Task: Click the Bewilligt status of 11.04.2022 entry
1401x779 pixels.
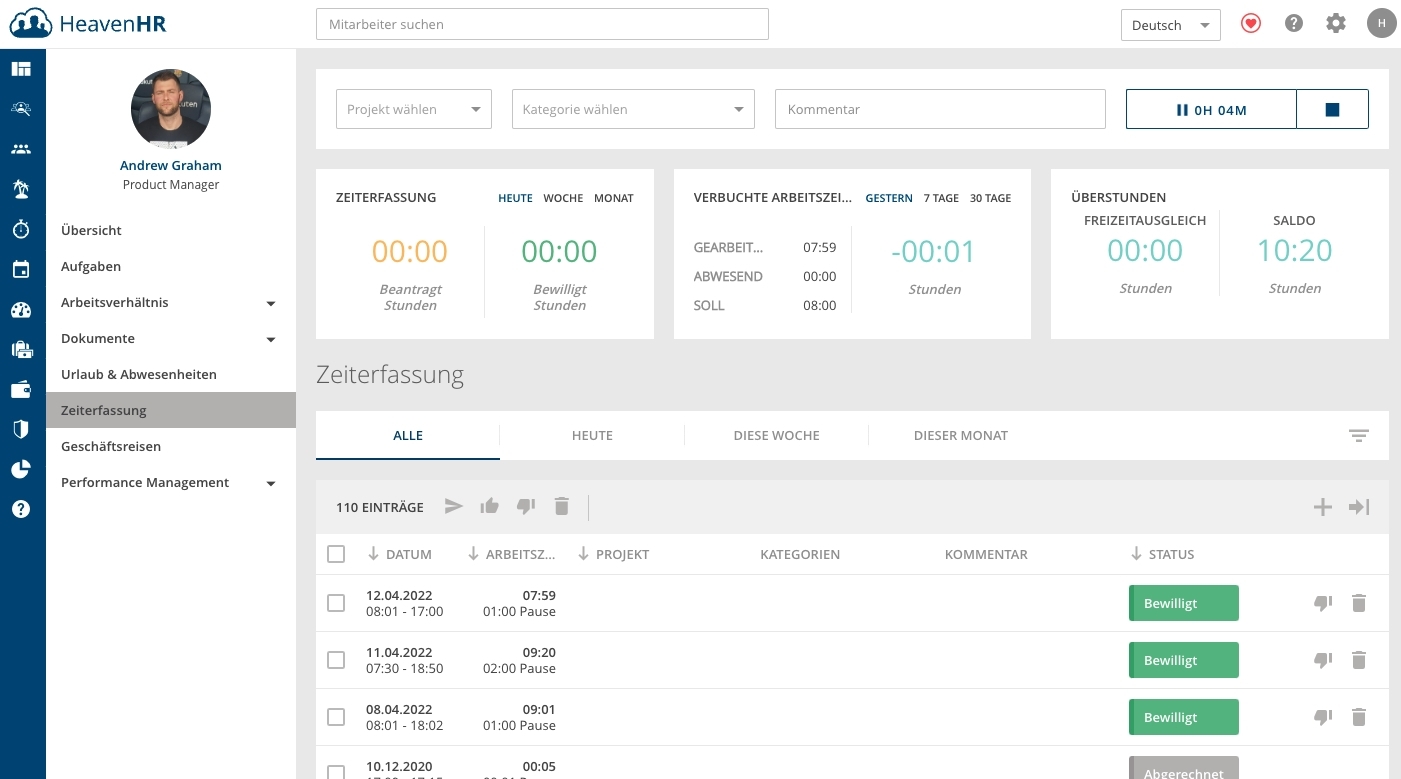Action: [1184, 660]
